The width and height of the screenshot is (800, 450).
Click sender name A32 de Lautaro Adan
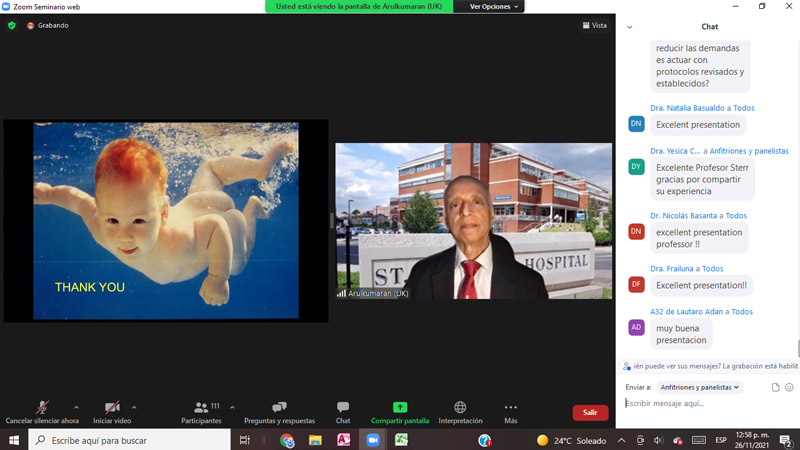(x=686, y=311)
